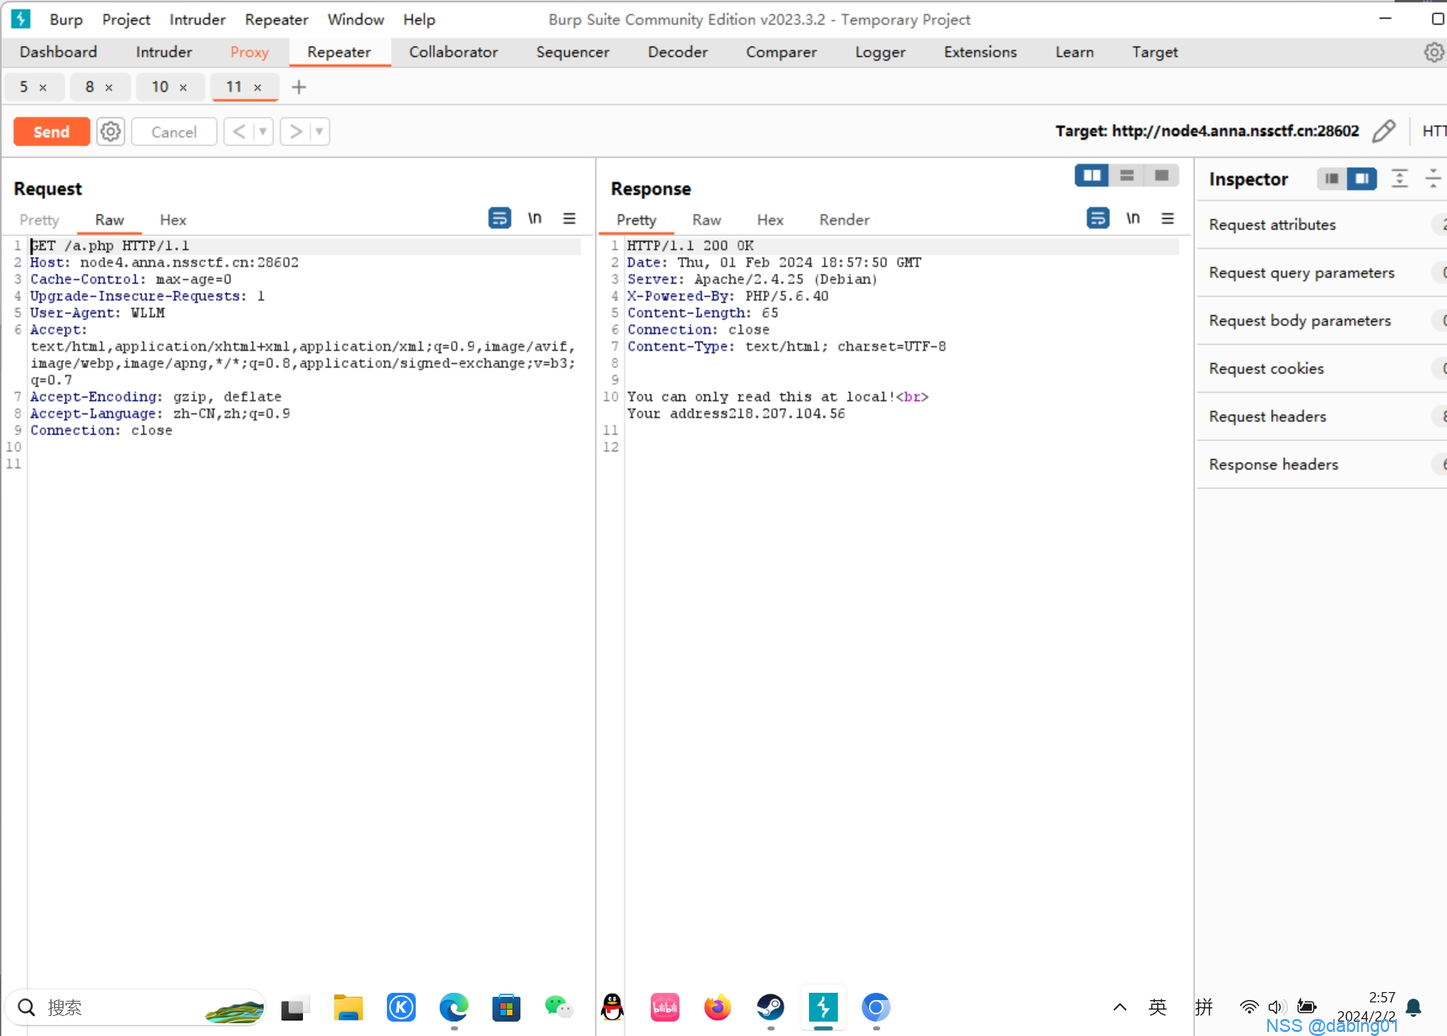Switch to the Extensions tab

(980, 52)
